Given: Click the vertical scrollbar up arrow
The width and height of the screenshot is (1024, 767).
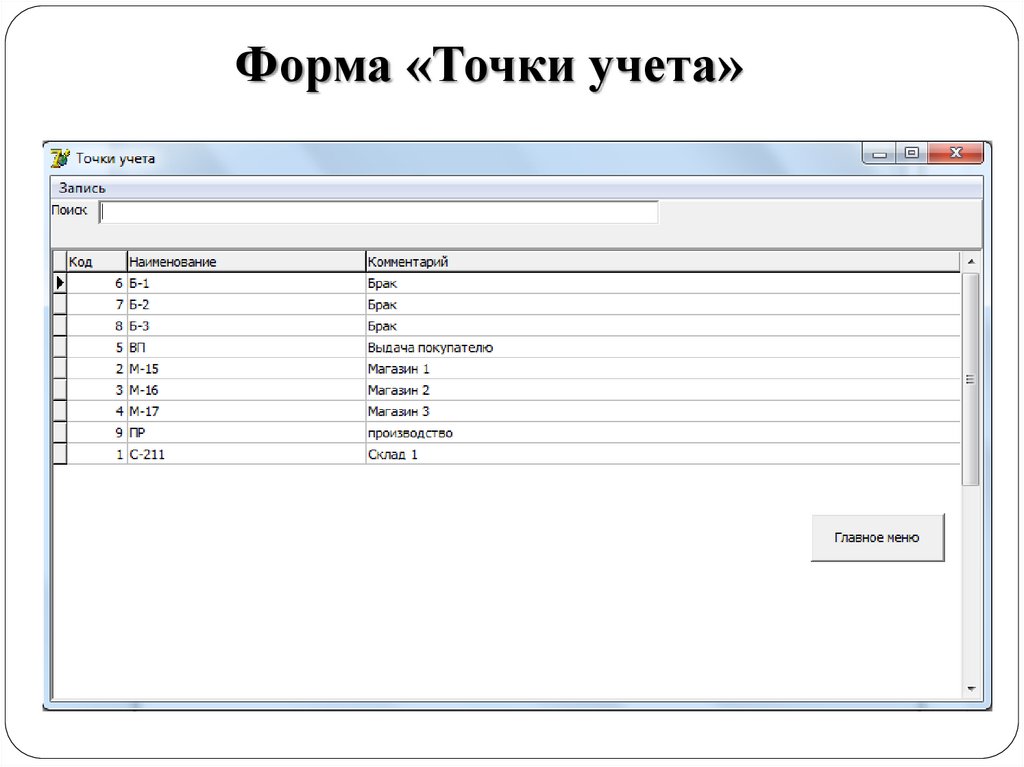Looking at the screenshot, I should [x=969, y=261].
